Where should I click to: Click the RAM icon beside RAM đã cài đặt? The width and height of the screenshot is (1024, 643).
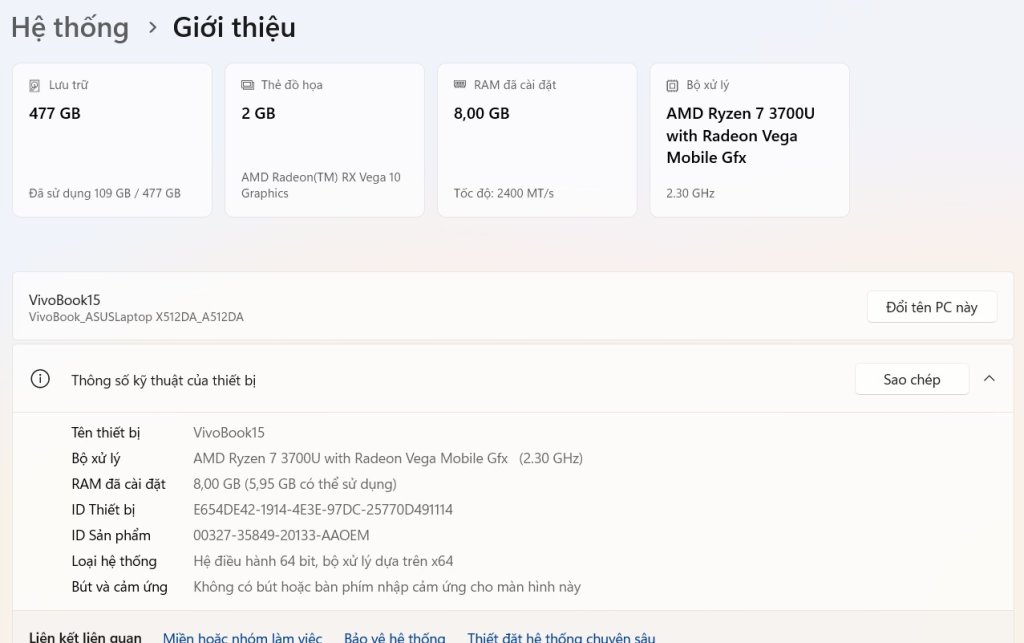pos(460,84)
